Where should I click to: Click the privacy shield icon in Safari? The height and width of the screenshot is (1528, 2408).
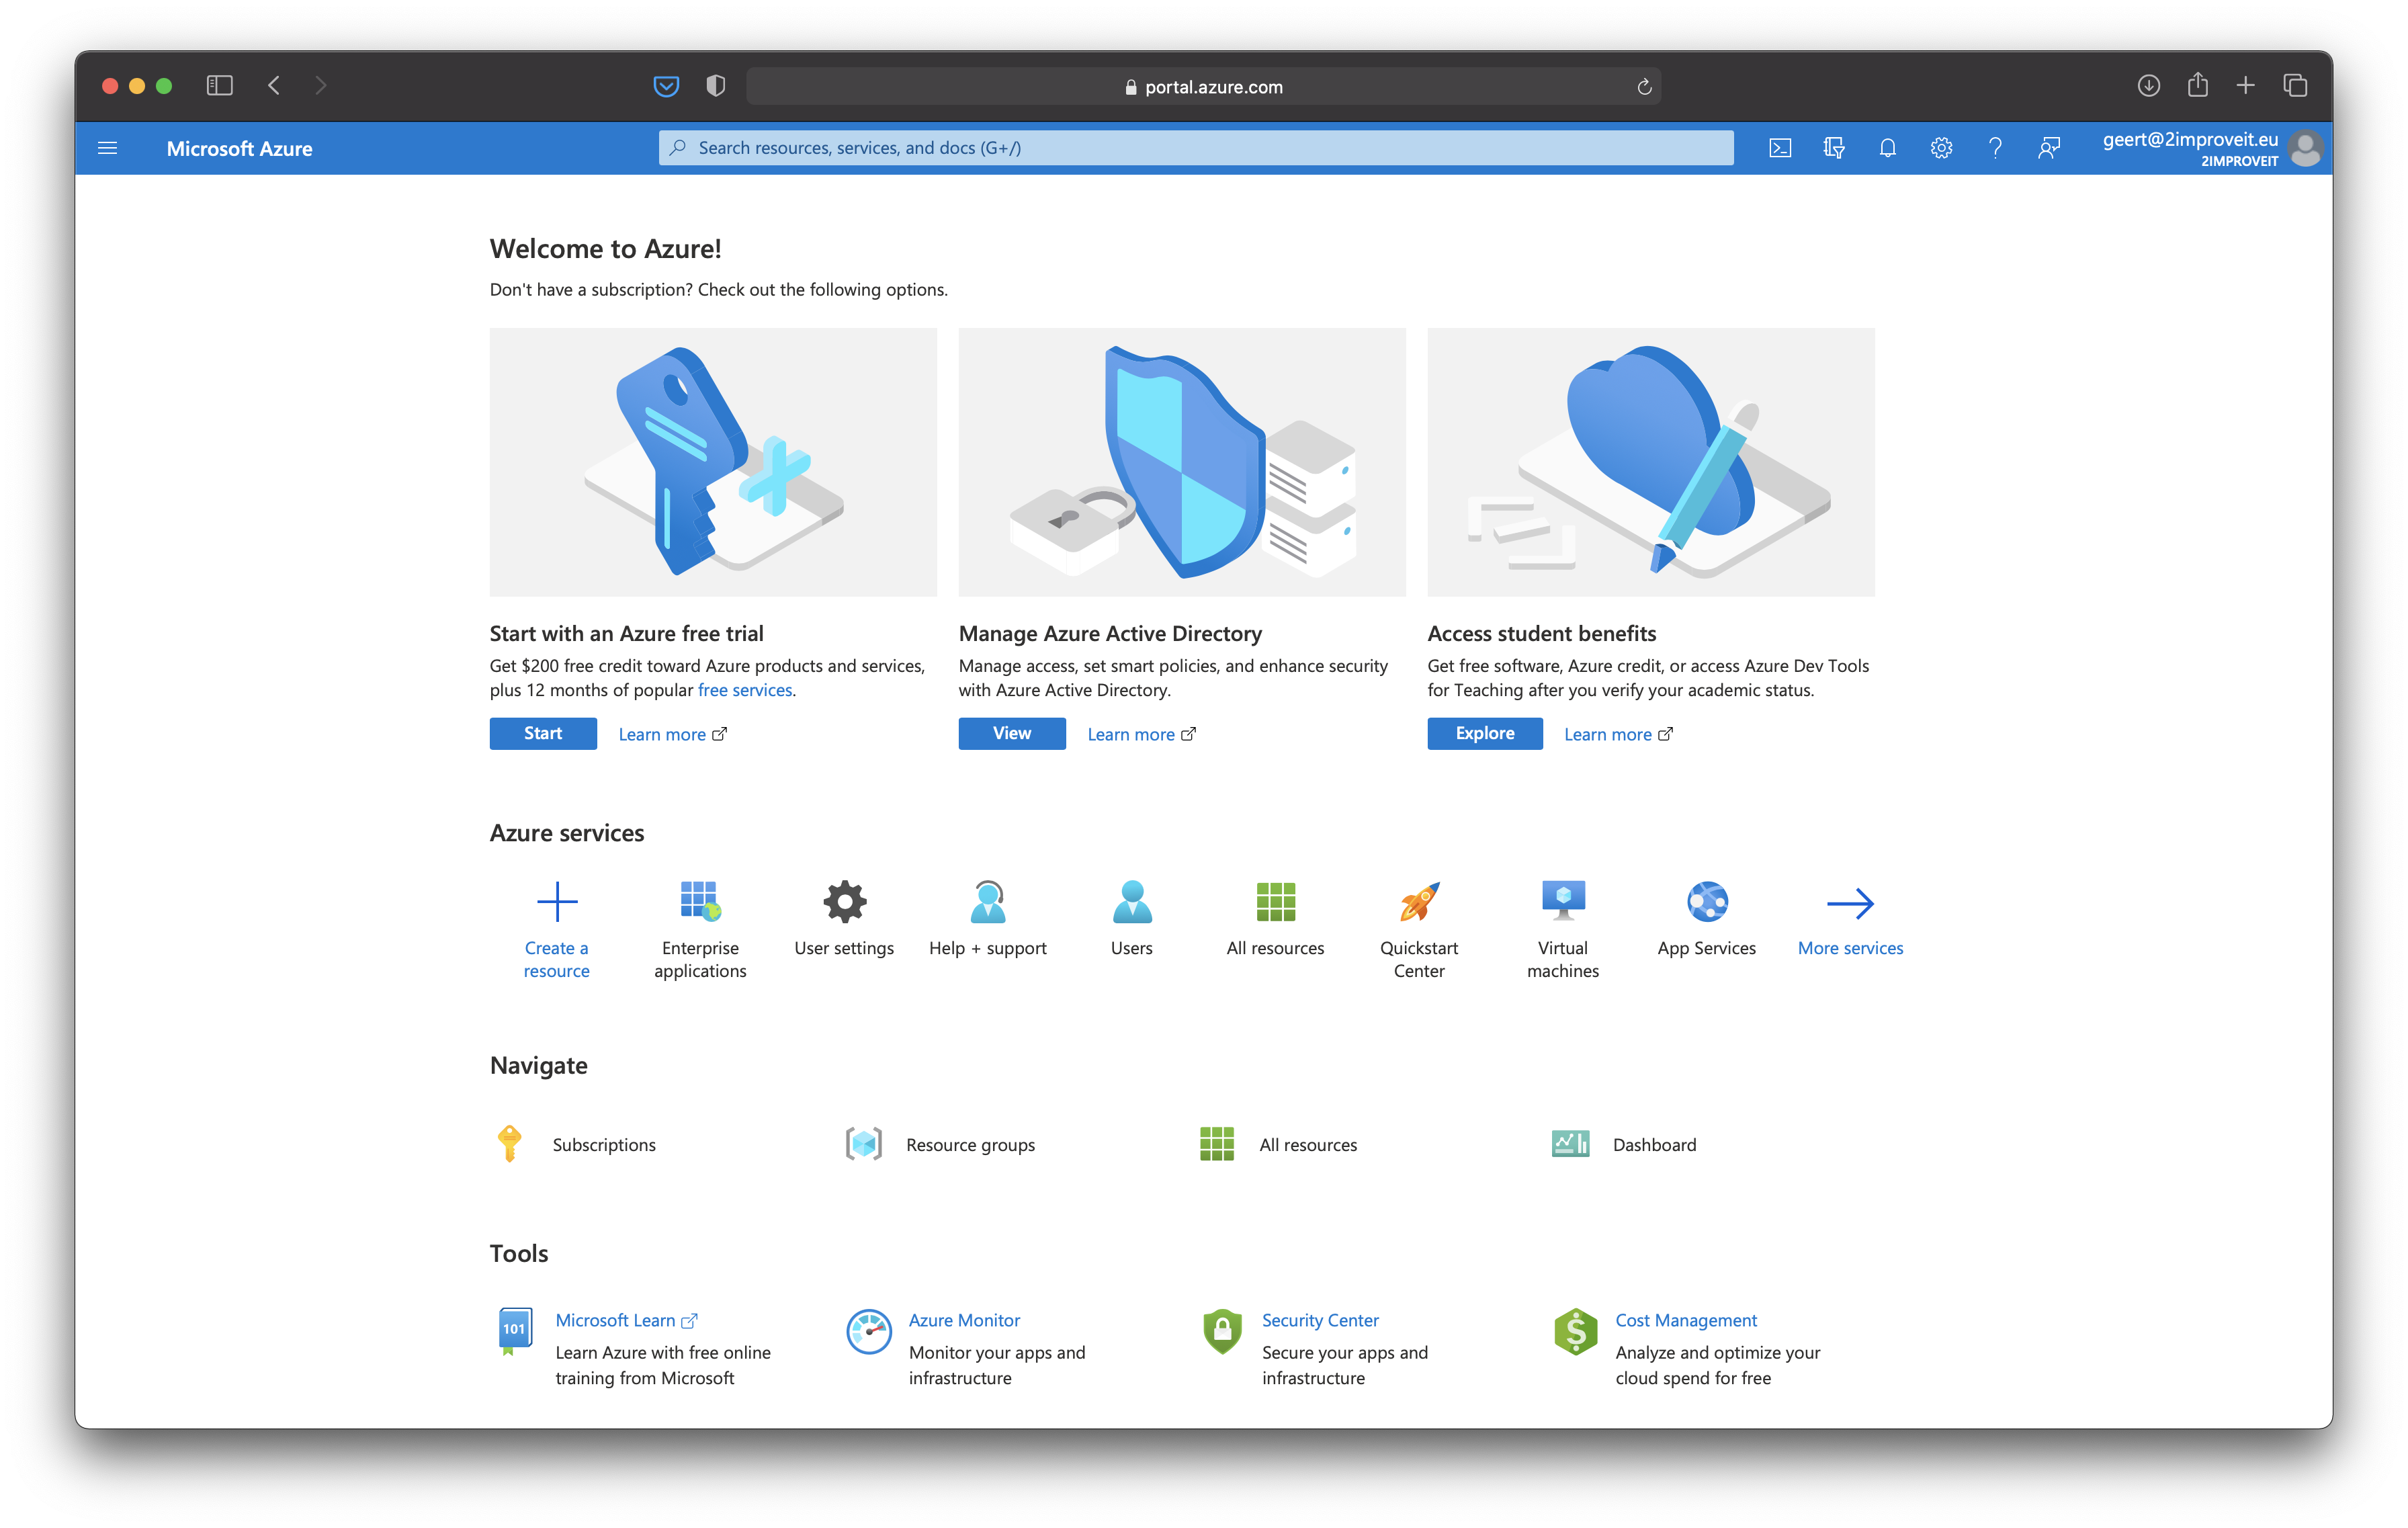coord(715,86)
